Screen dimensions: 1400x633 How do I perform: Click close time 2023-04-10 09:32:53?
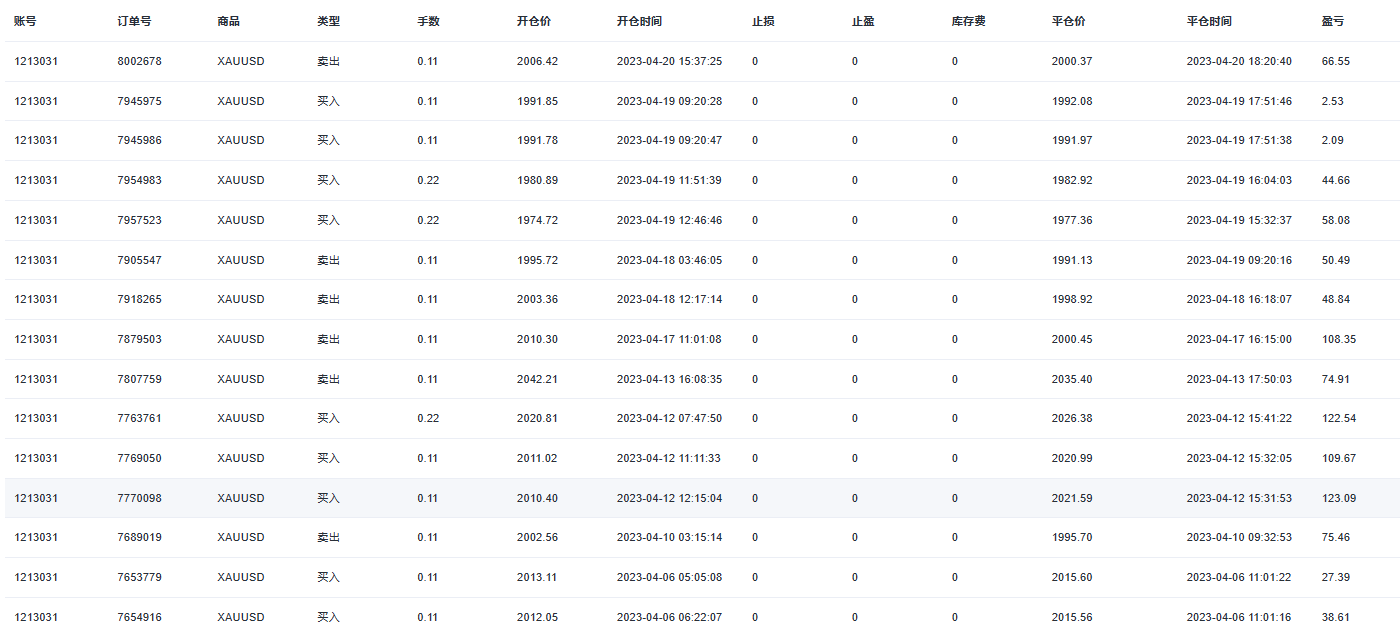tap(1239, 537)
